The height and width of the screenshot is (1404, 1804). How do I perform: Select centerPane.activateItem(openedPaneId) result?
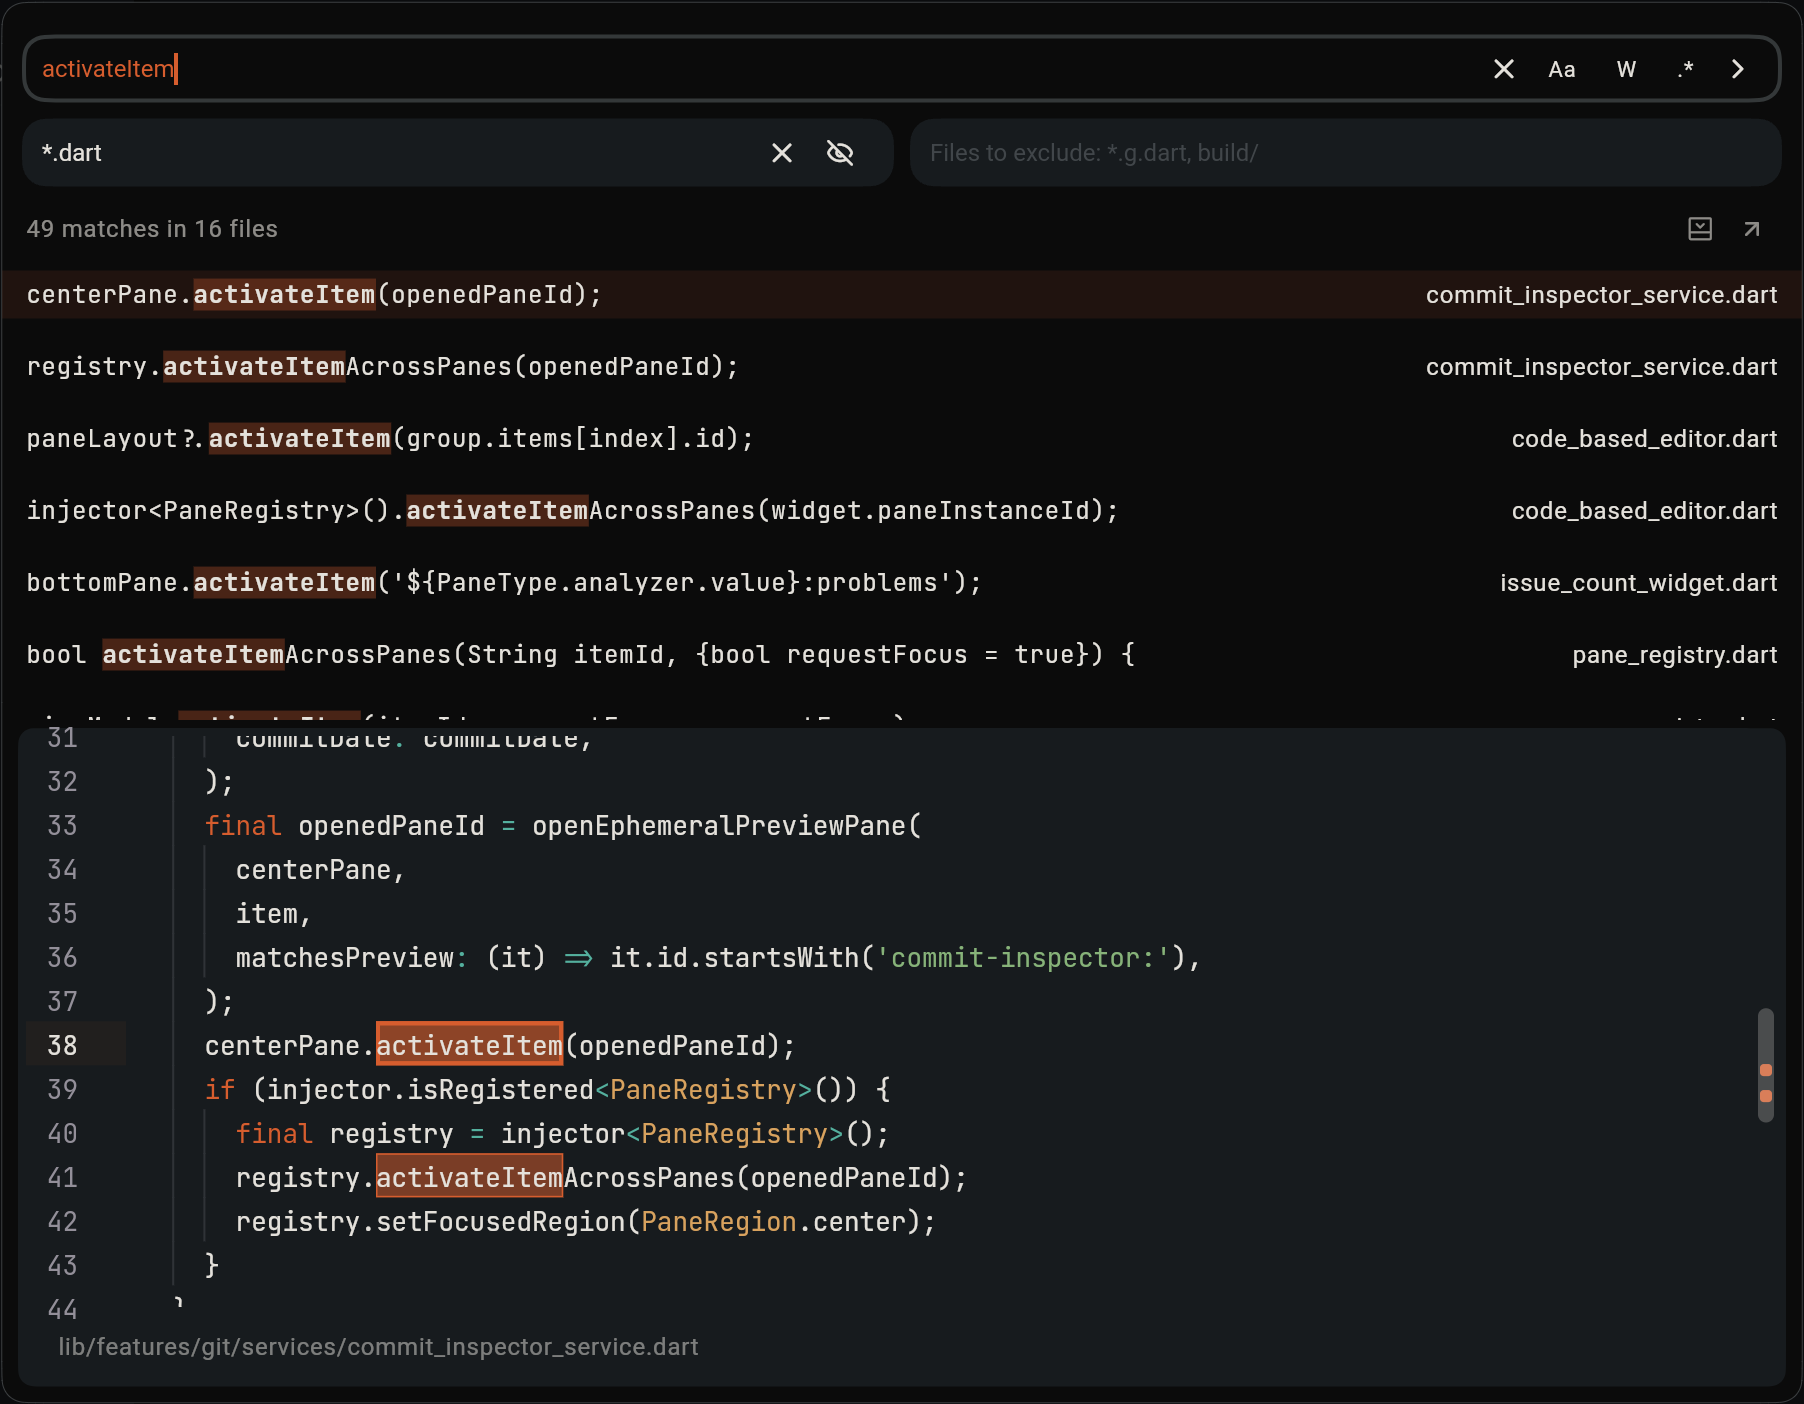click(902, 295)
